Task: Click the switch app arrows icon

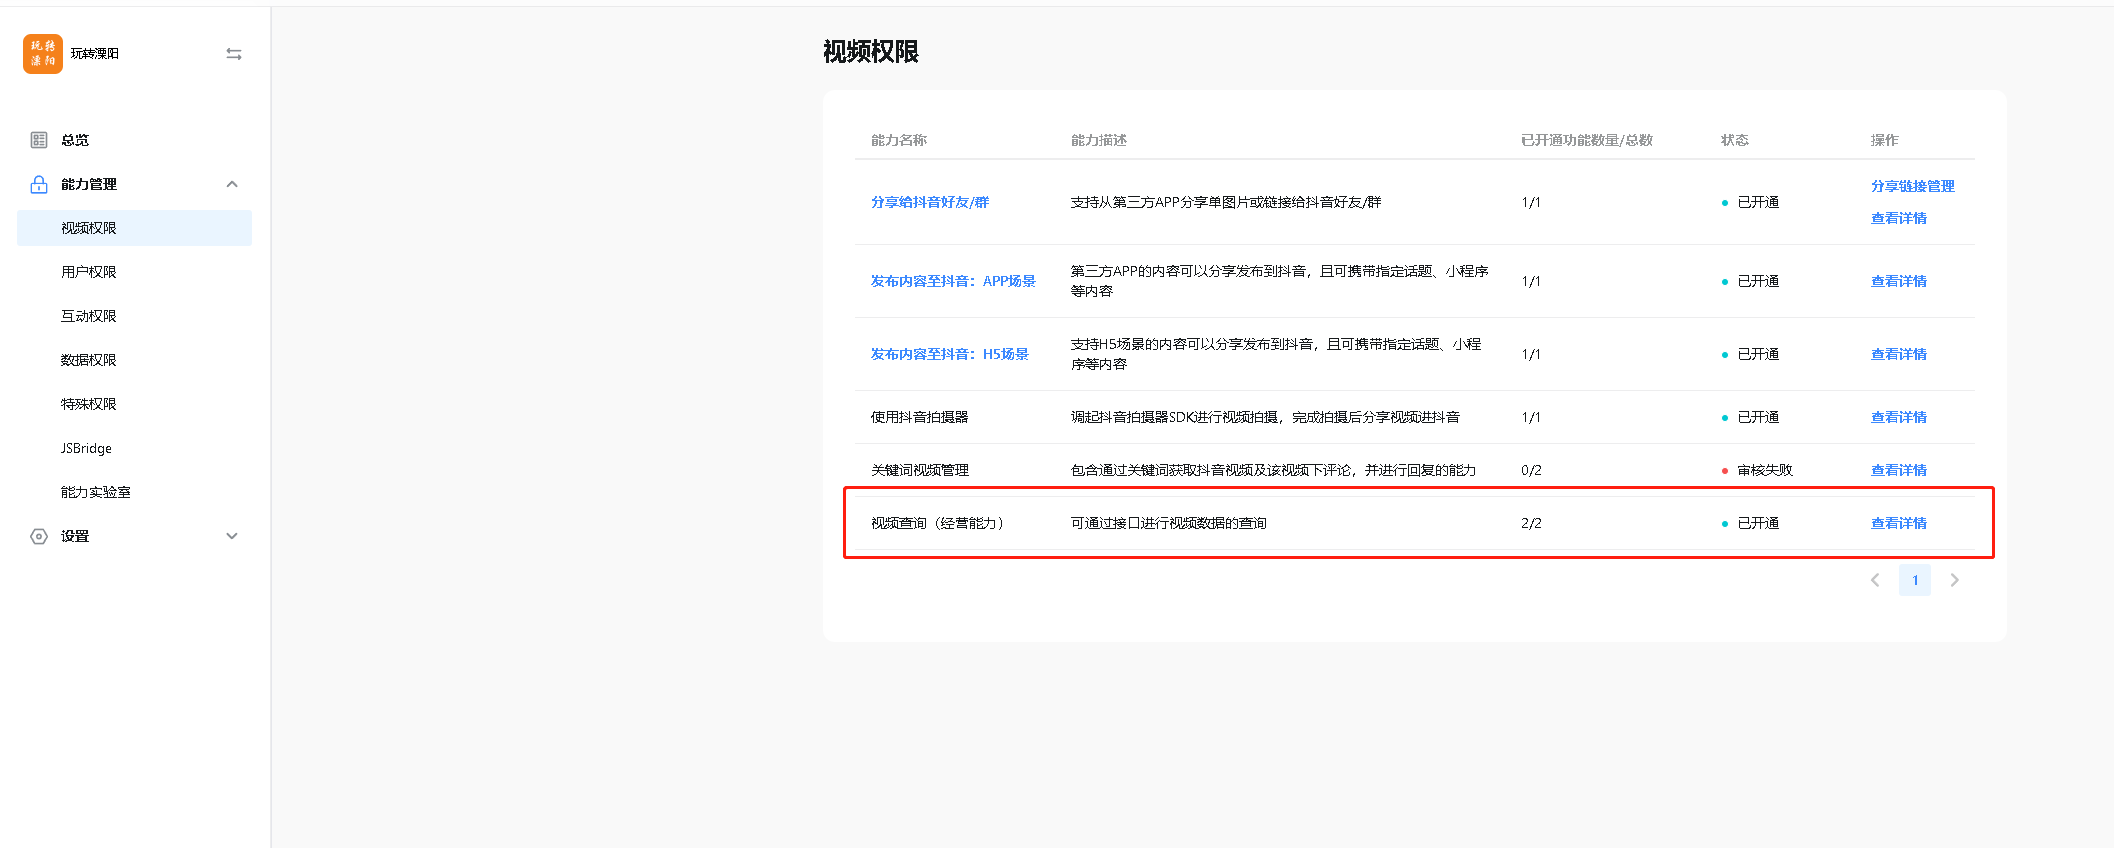Action: click(234, 54)
